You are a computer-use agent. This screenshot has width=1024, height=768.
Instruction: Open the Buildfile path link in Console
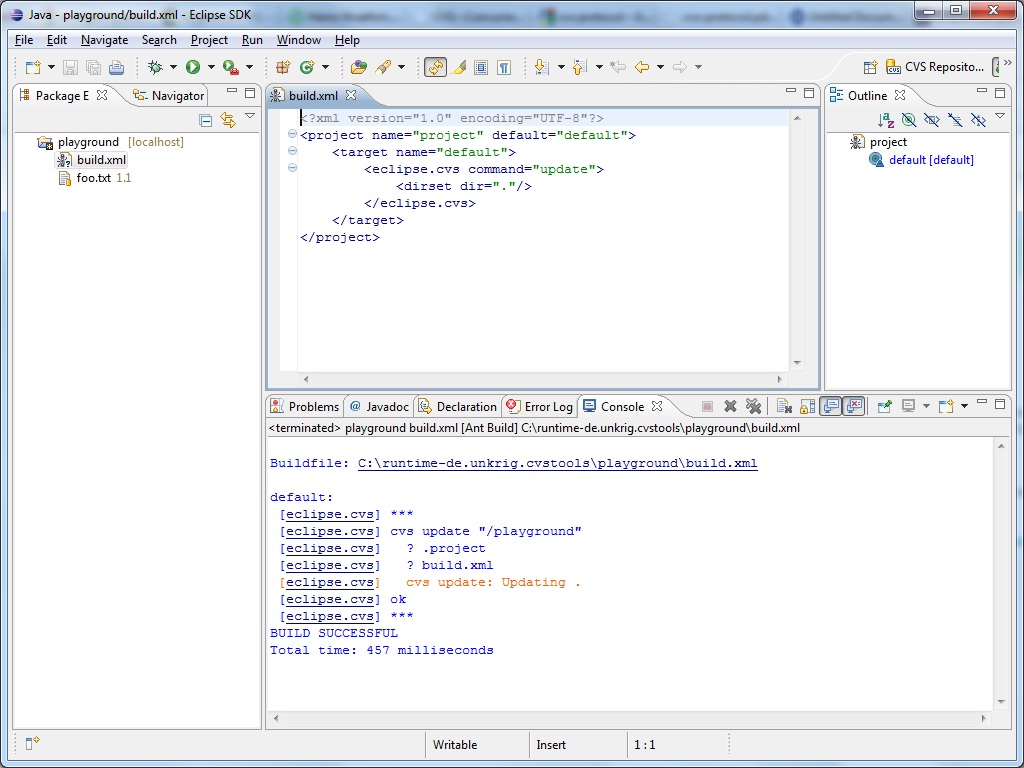pyautogui.click(x=558, y=463)
